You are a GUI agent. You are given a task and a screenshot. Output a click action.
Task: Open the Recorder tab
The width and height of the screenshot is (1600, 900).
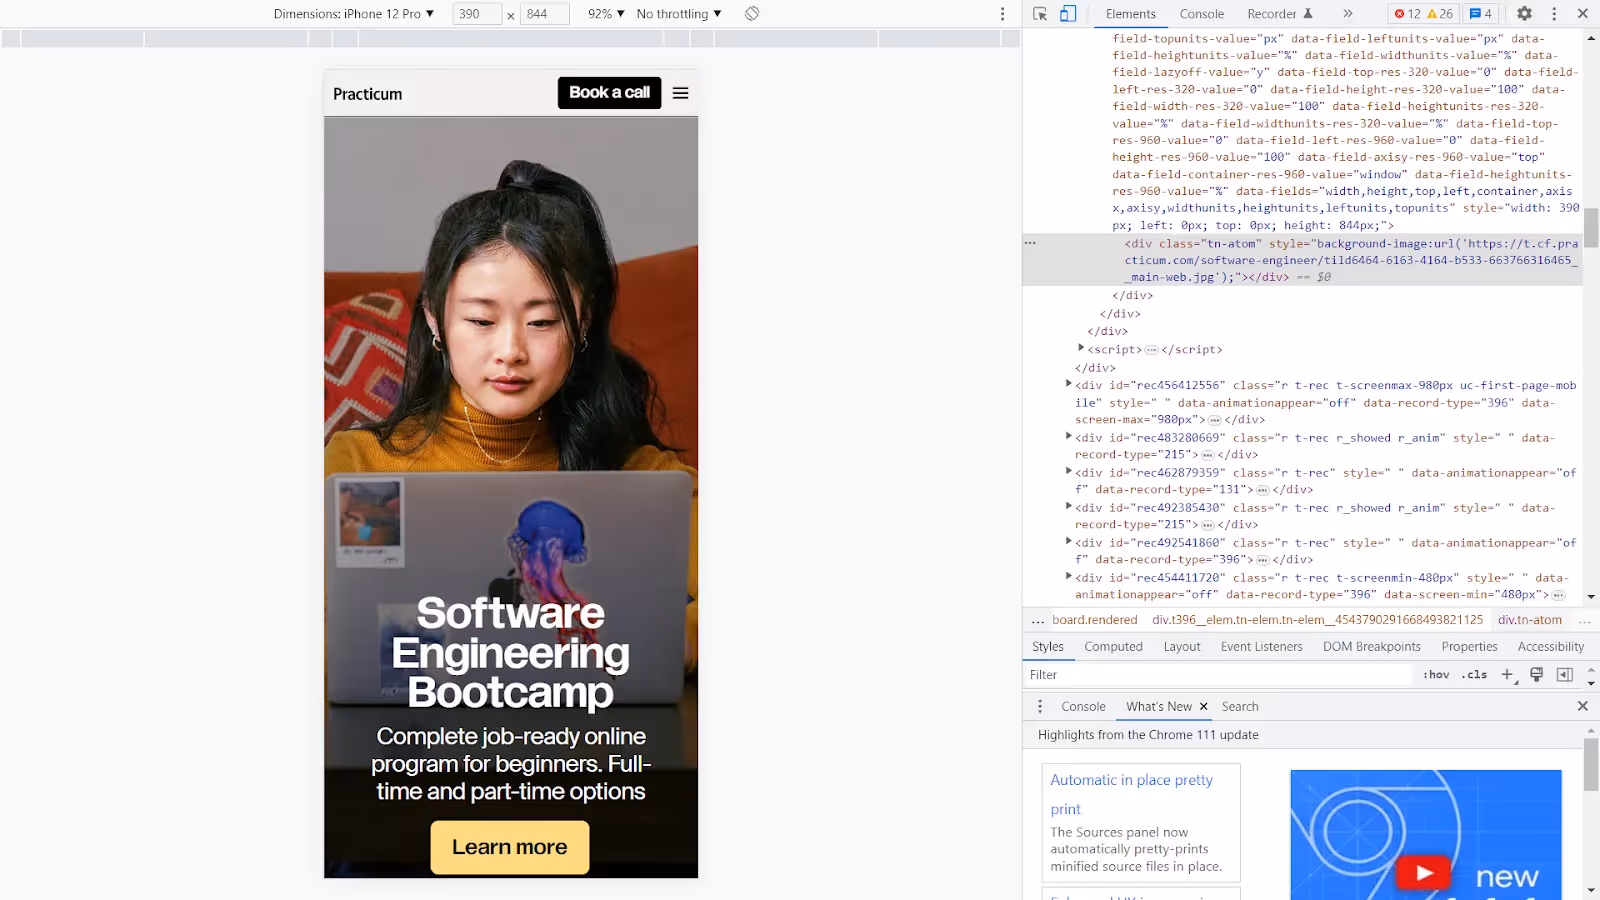[1280, 14]
